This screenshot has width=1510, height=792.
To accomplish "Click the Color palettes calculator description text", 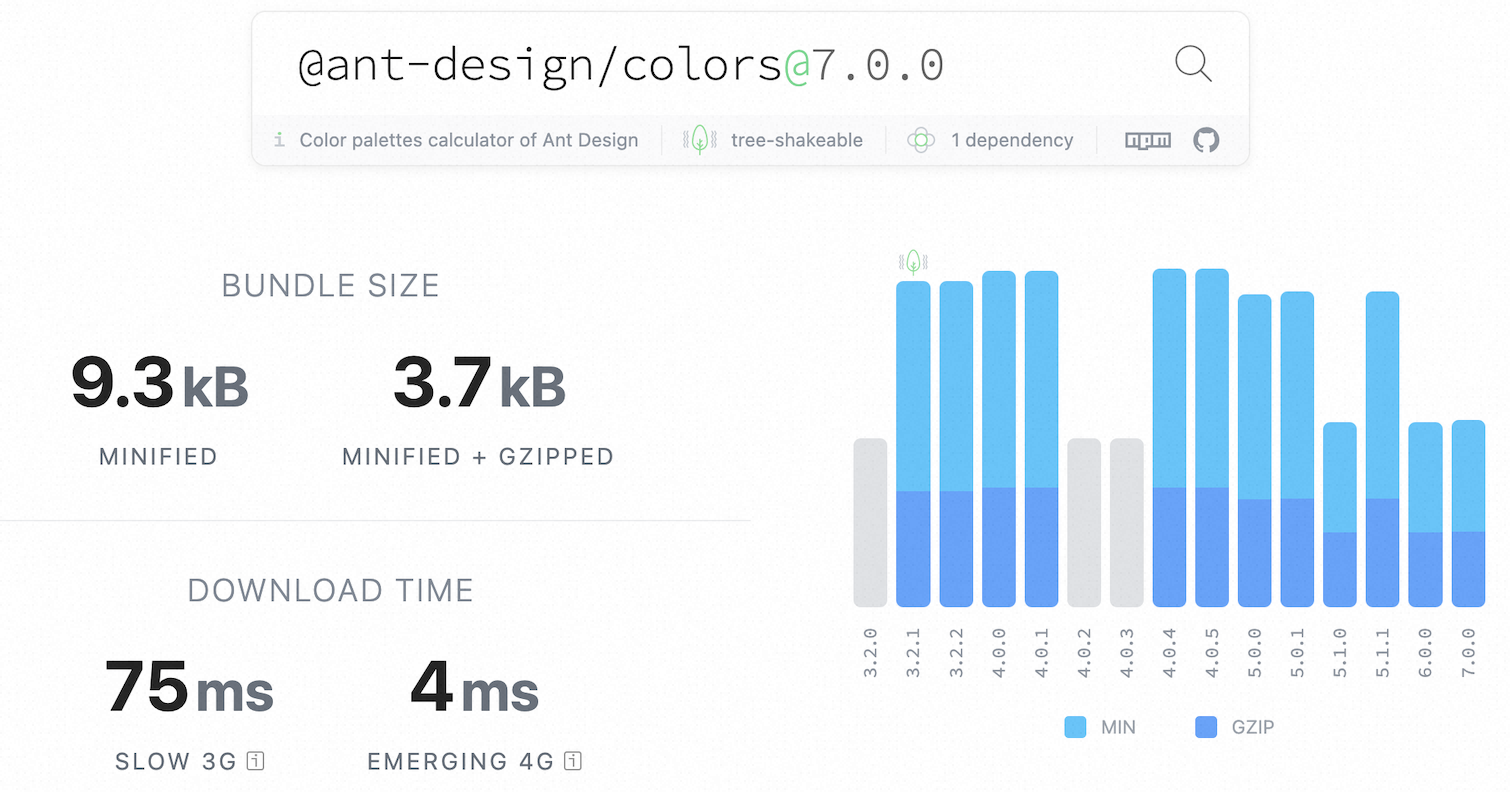I will [469, 140].
